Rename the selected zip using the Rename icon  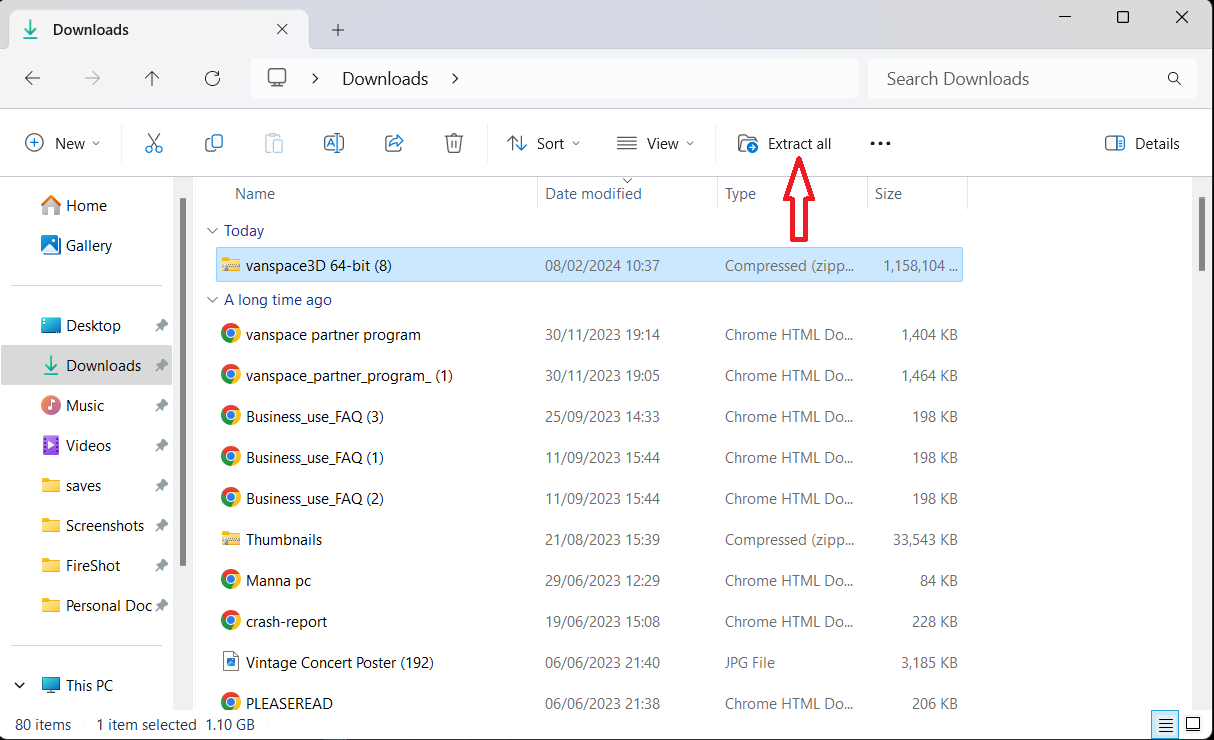pyautogui.click(x=334, y=143)
